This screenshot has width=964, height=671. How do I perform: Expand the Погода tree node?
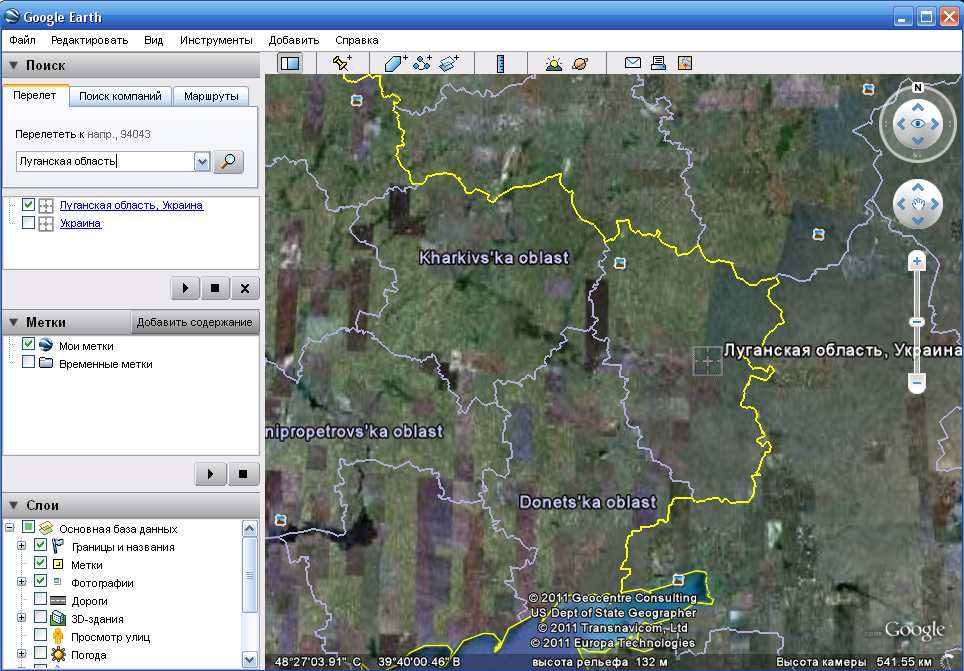22,654
